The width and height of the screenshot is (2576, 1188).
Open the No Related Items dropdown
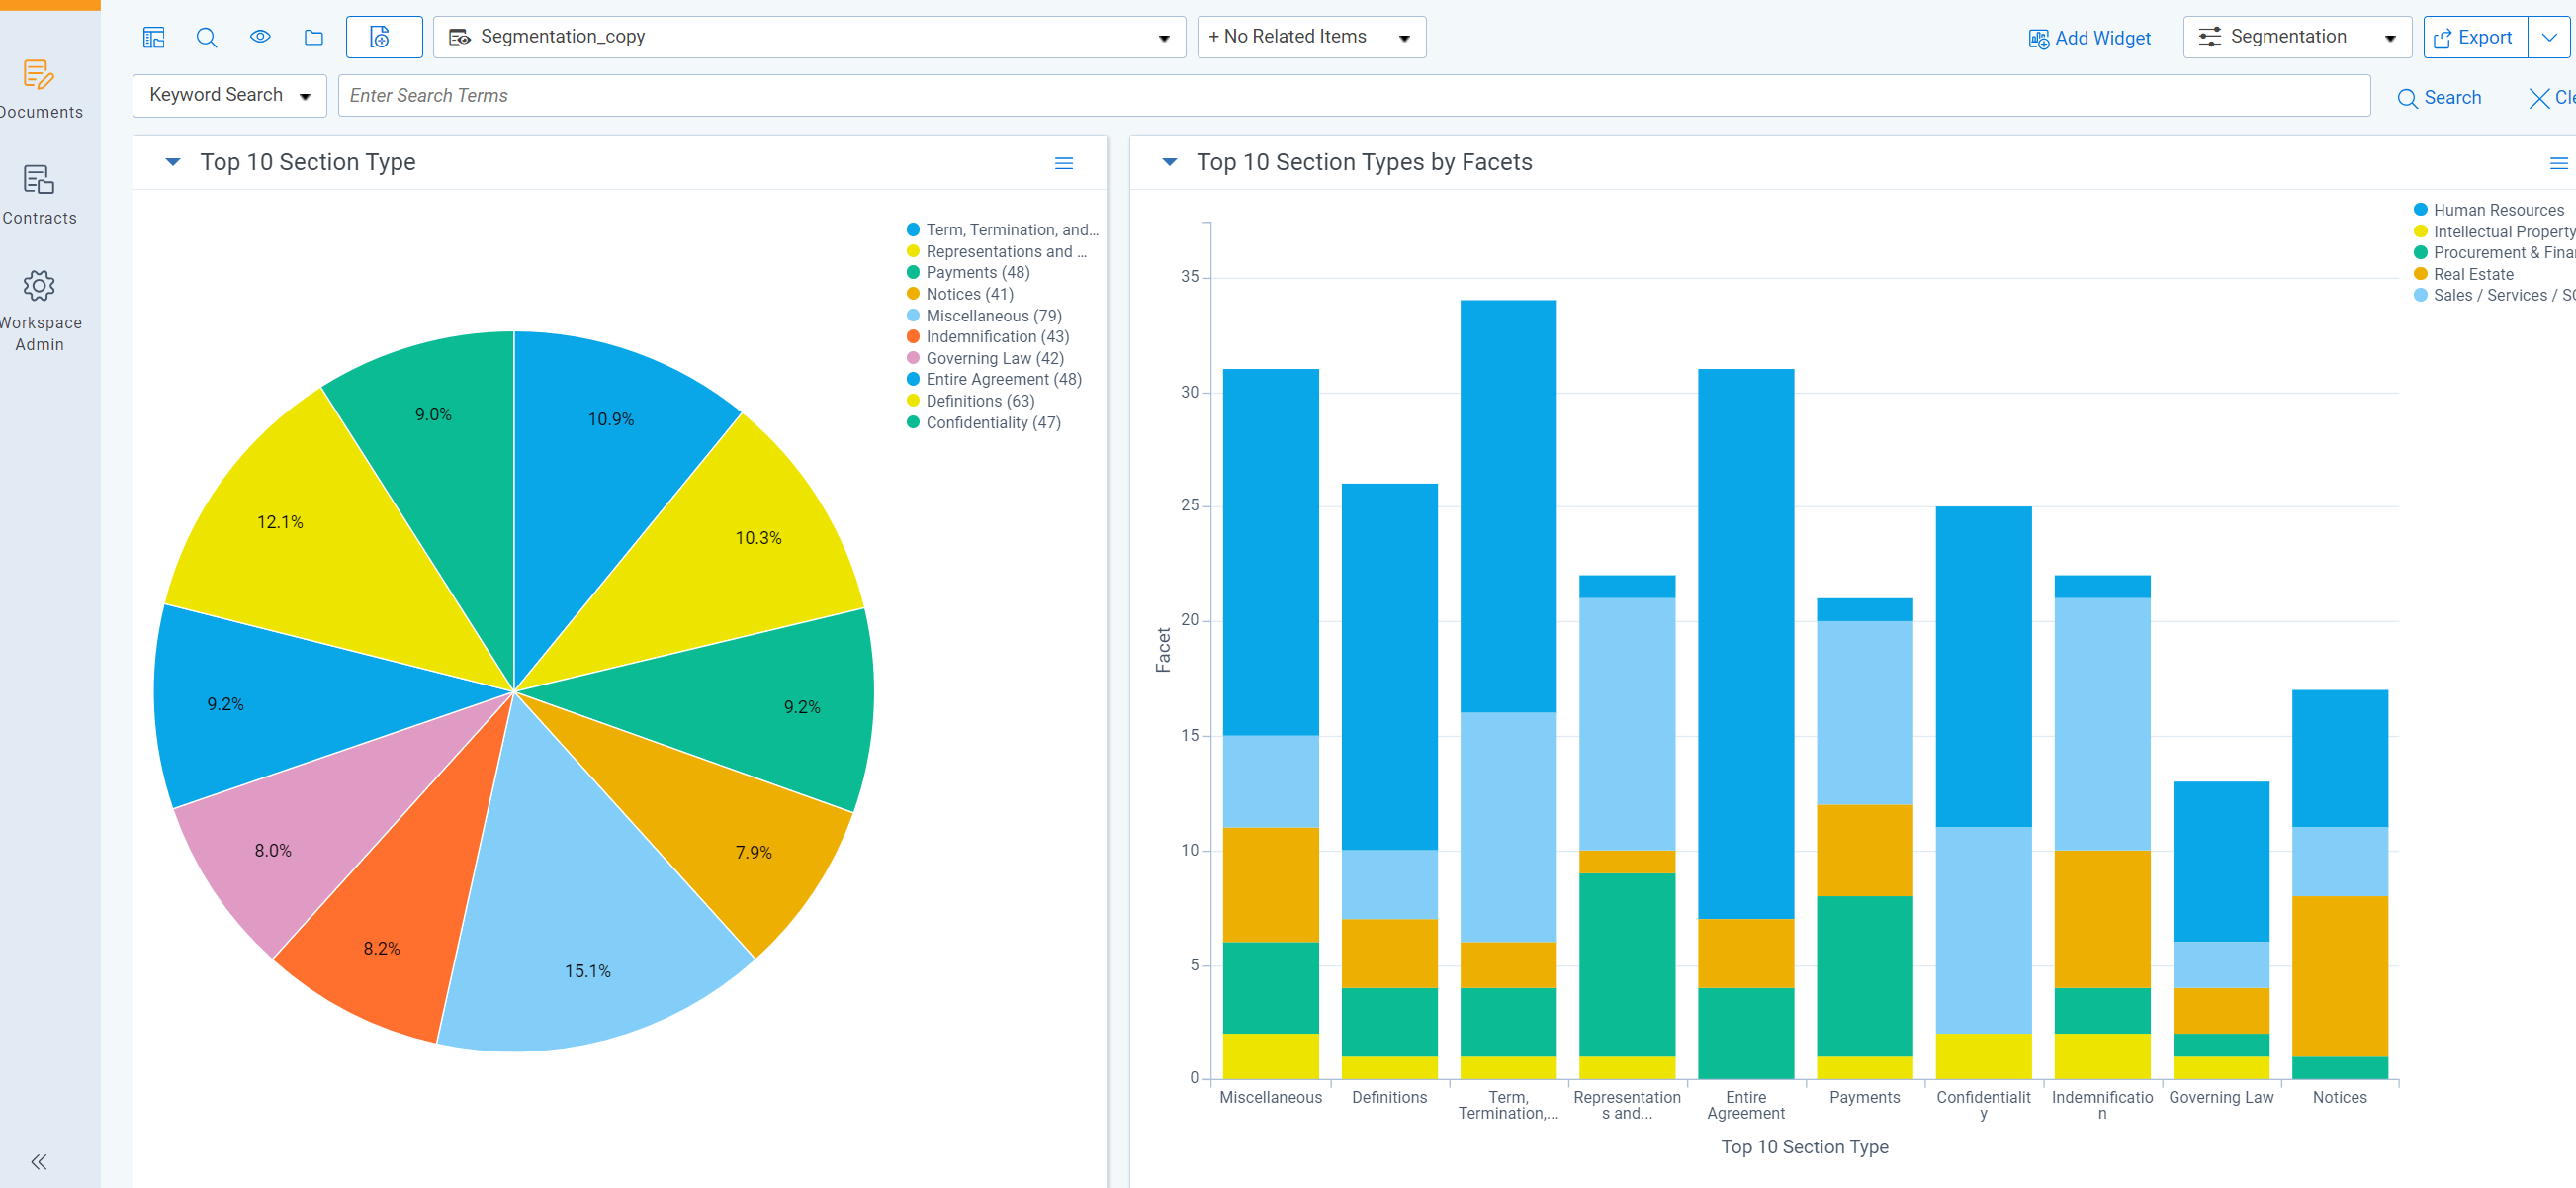pyautogui.click(x=1311, y=37)
